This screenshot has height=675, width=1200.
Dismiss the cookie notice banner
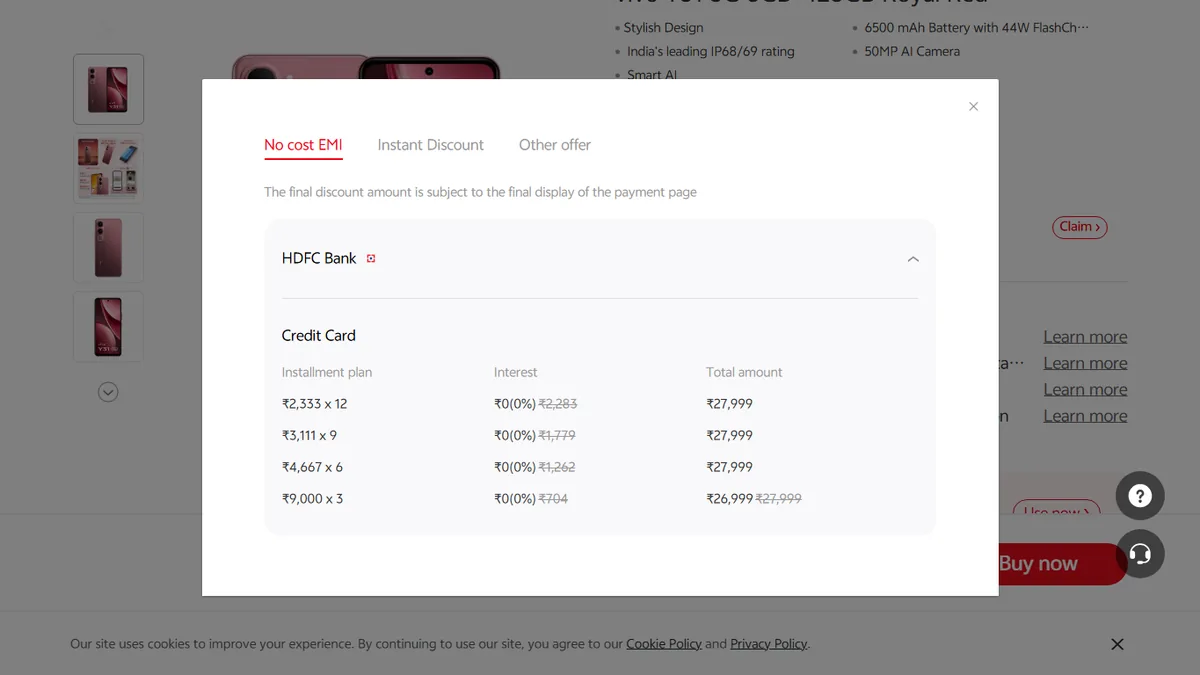pos(1117,644)
